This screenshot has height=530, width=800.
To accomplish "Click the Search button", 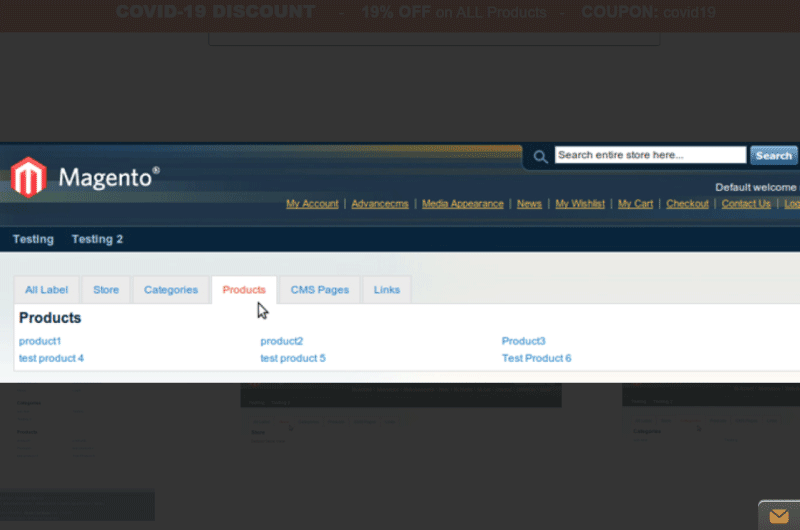I will click(x=773, y=155).
